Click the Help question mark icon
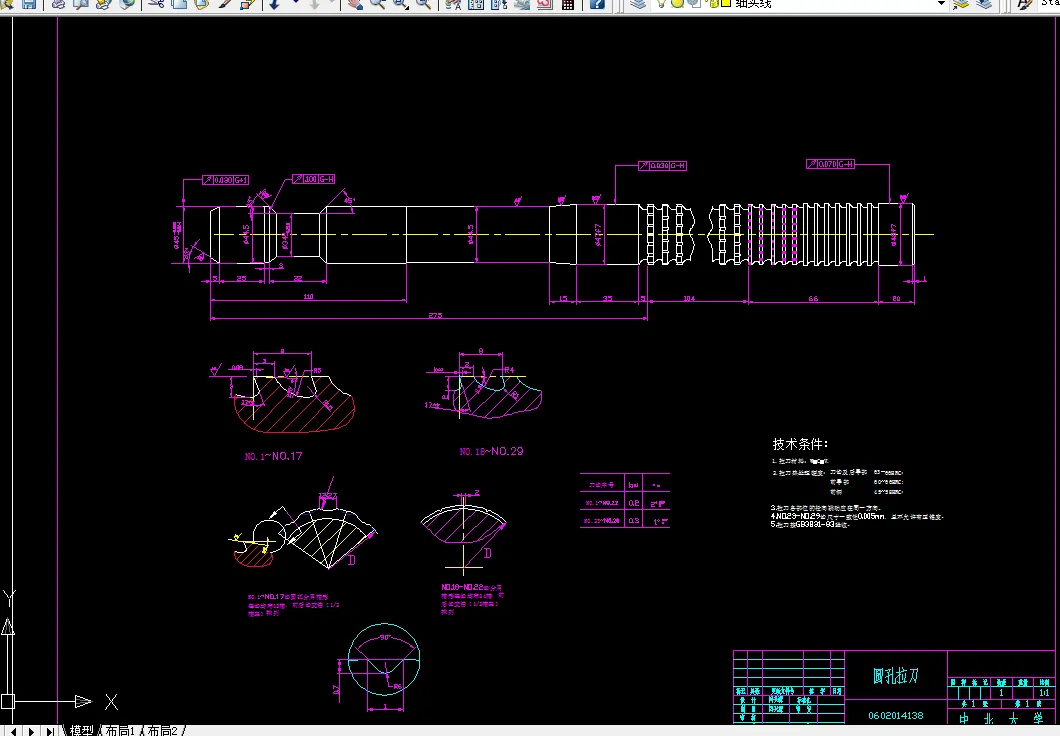The height and width of the screenshot is (736, 1060). click(597, 4)
